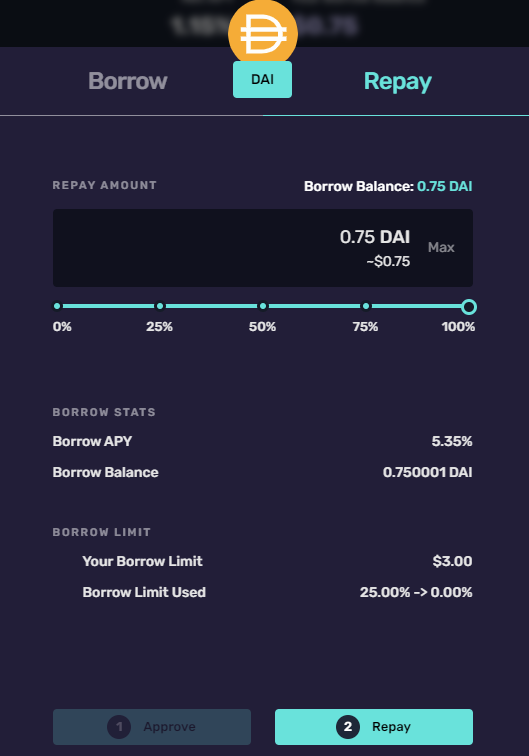Click the step 1 Approve button
529x756 pixels.
pyautogui.click(x=152, y=727)
